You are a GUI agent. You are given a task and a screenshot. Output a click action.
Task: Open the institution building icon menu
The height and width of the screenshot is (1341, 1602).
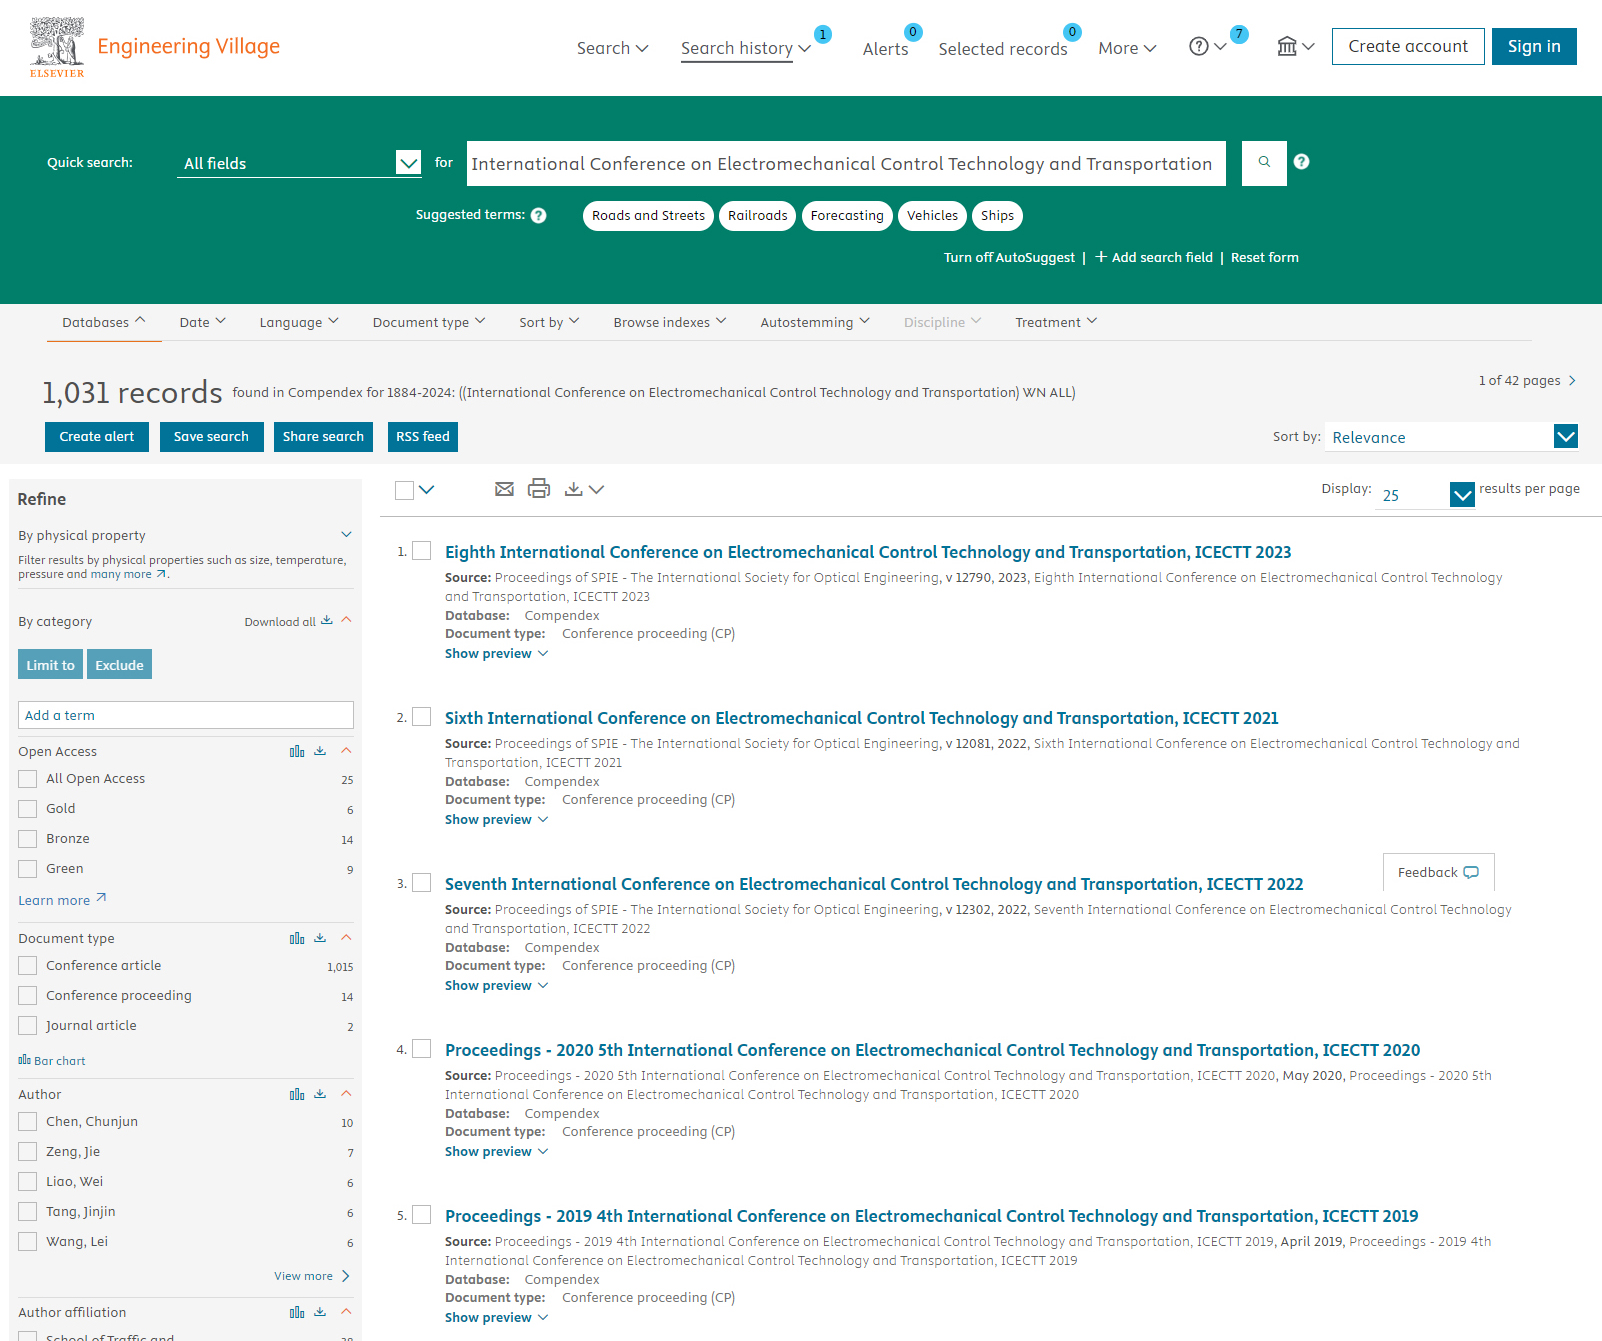(1295, 46)
